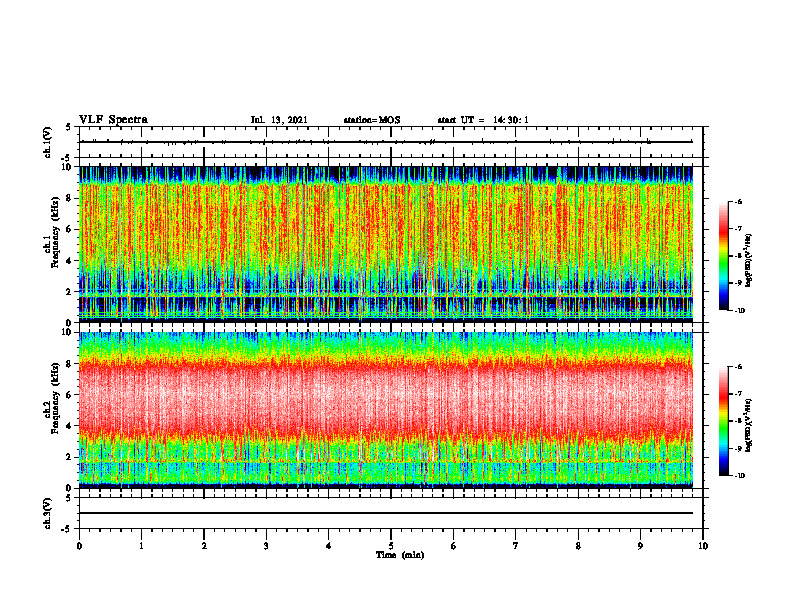Click the ch.2 spectrogram plot area
This screenshot has width=792, height=612.
pyautogui.click(x=386, y=410)
